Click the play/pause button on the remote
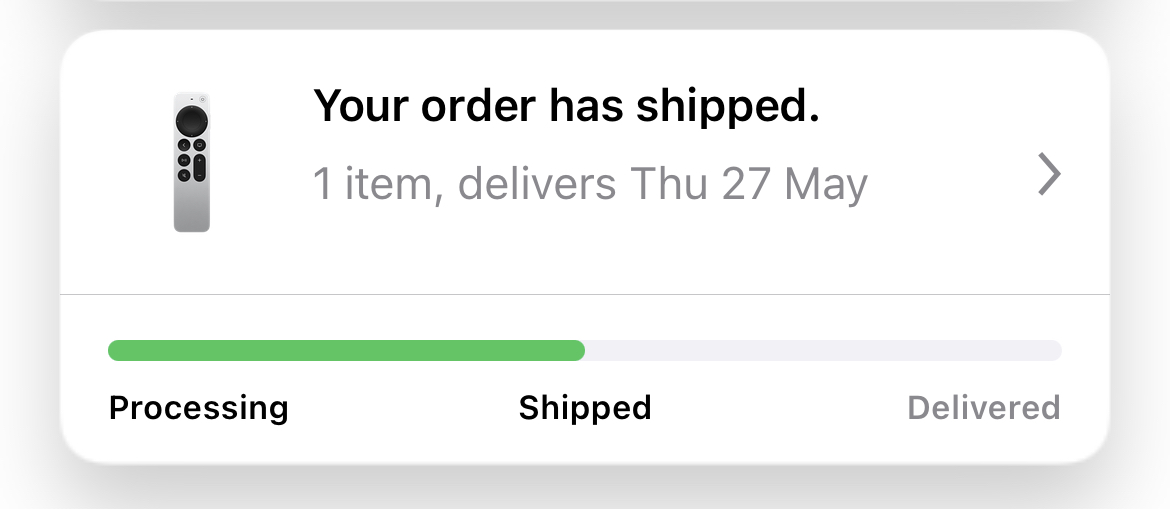Viewport: 1170px width, 509px height. 184,159
